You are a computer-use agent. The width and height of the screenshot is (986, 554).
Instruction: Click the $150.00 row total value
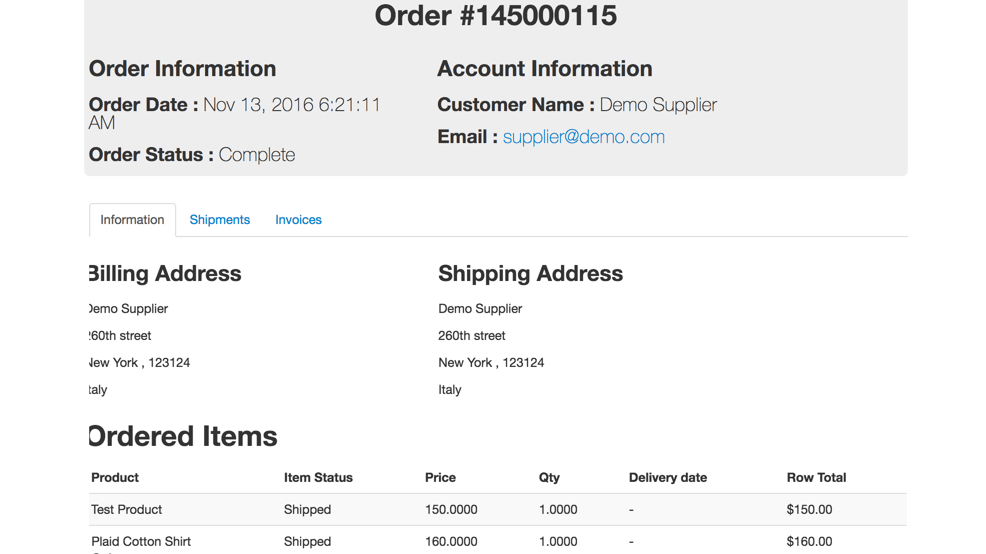[x=809, y=510]
